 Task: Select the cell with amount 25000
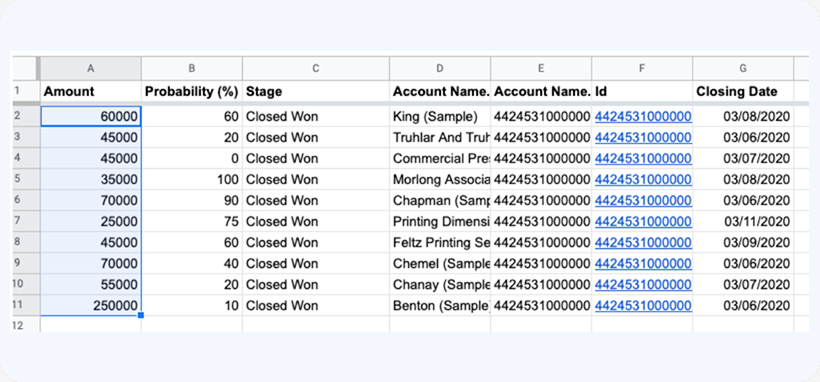point(90,221)
